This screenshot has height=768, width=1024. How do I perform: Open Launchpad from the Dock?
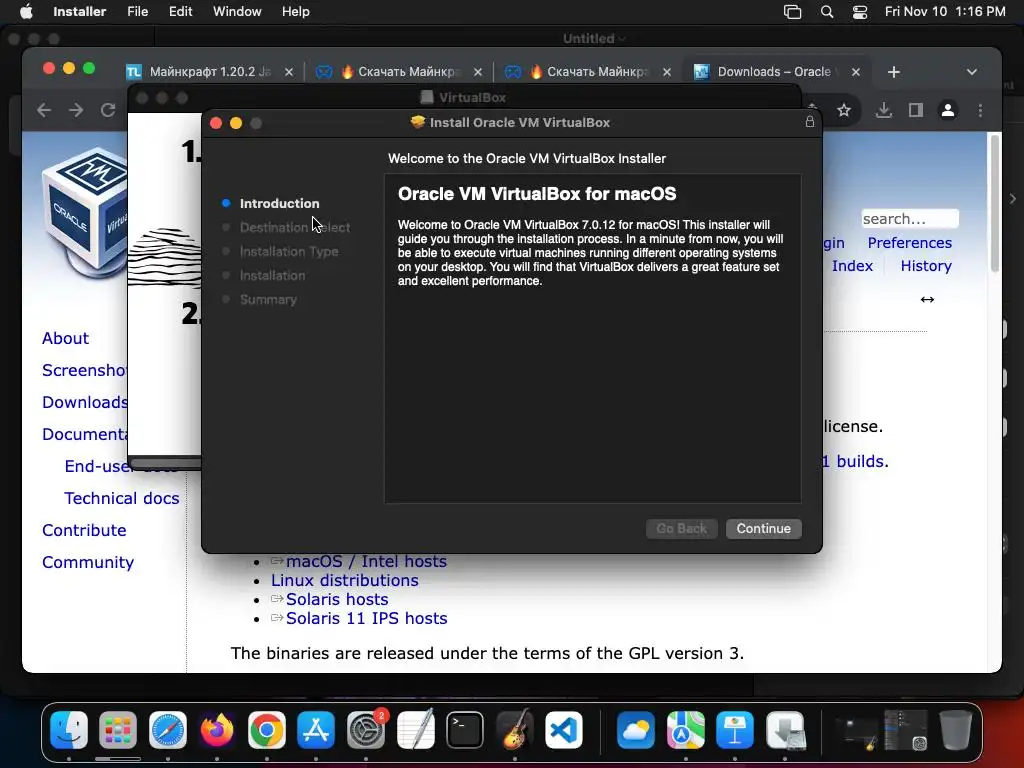118,729
